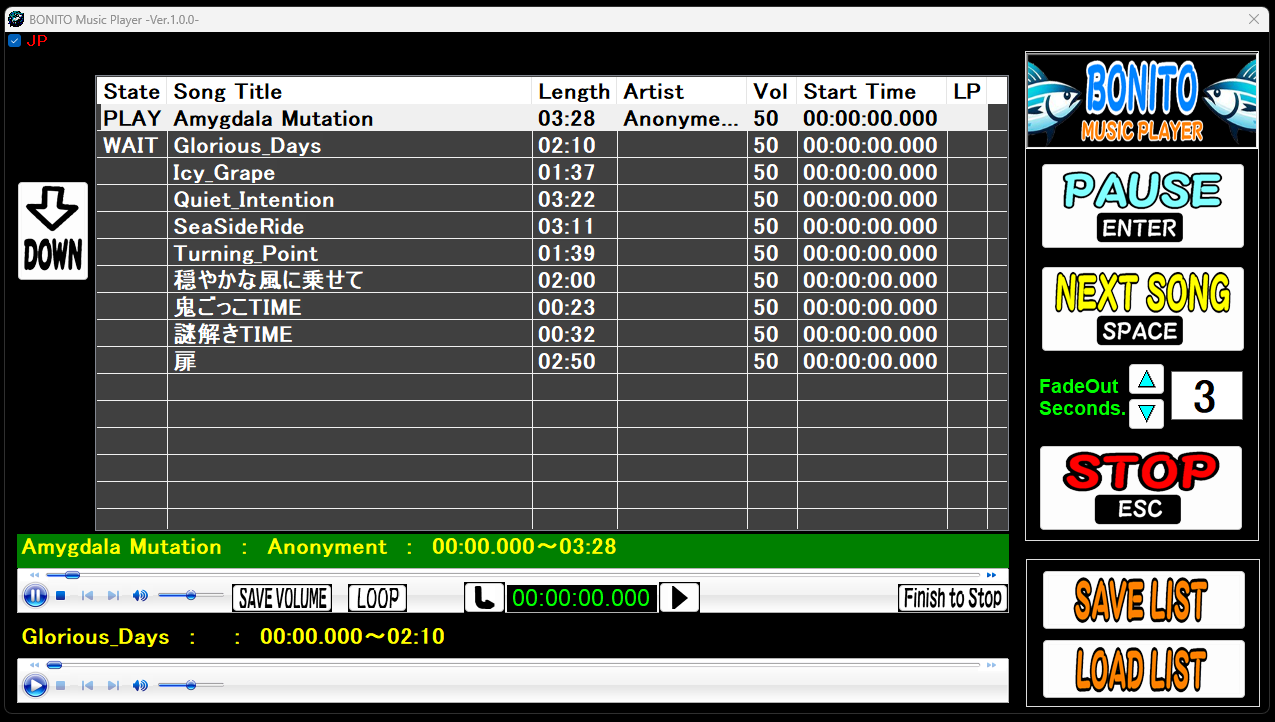Toggle the LOOP button
Screen dimensions: 1275x722
click(378, 598)
